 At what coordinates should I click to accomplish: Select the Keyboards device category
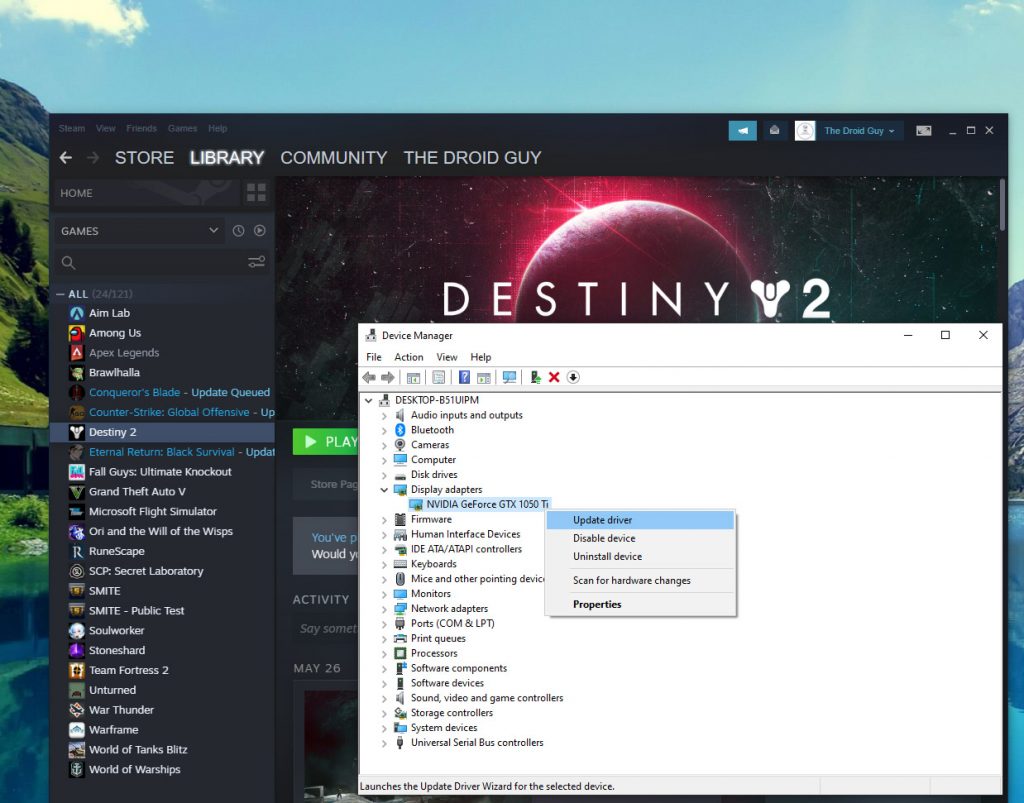point(434,564)
